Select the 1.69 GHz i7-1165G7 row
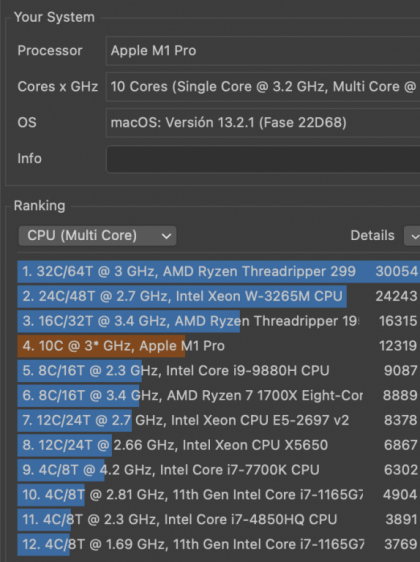Viewport: 420px width, 562px height. tap(219, 544)
